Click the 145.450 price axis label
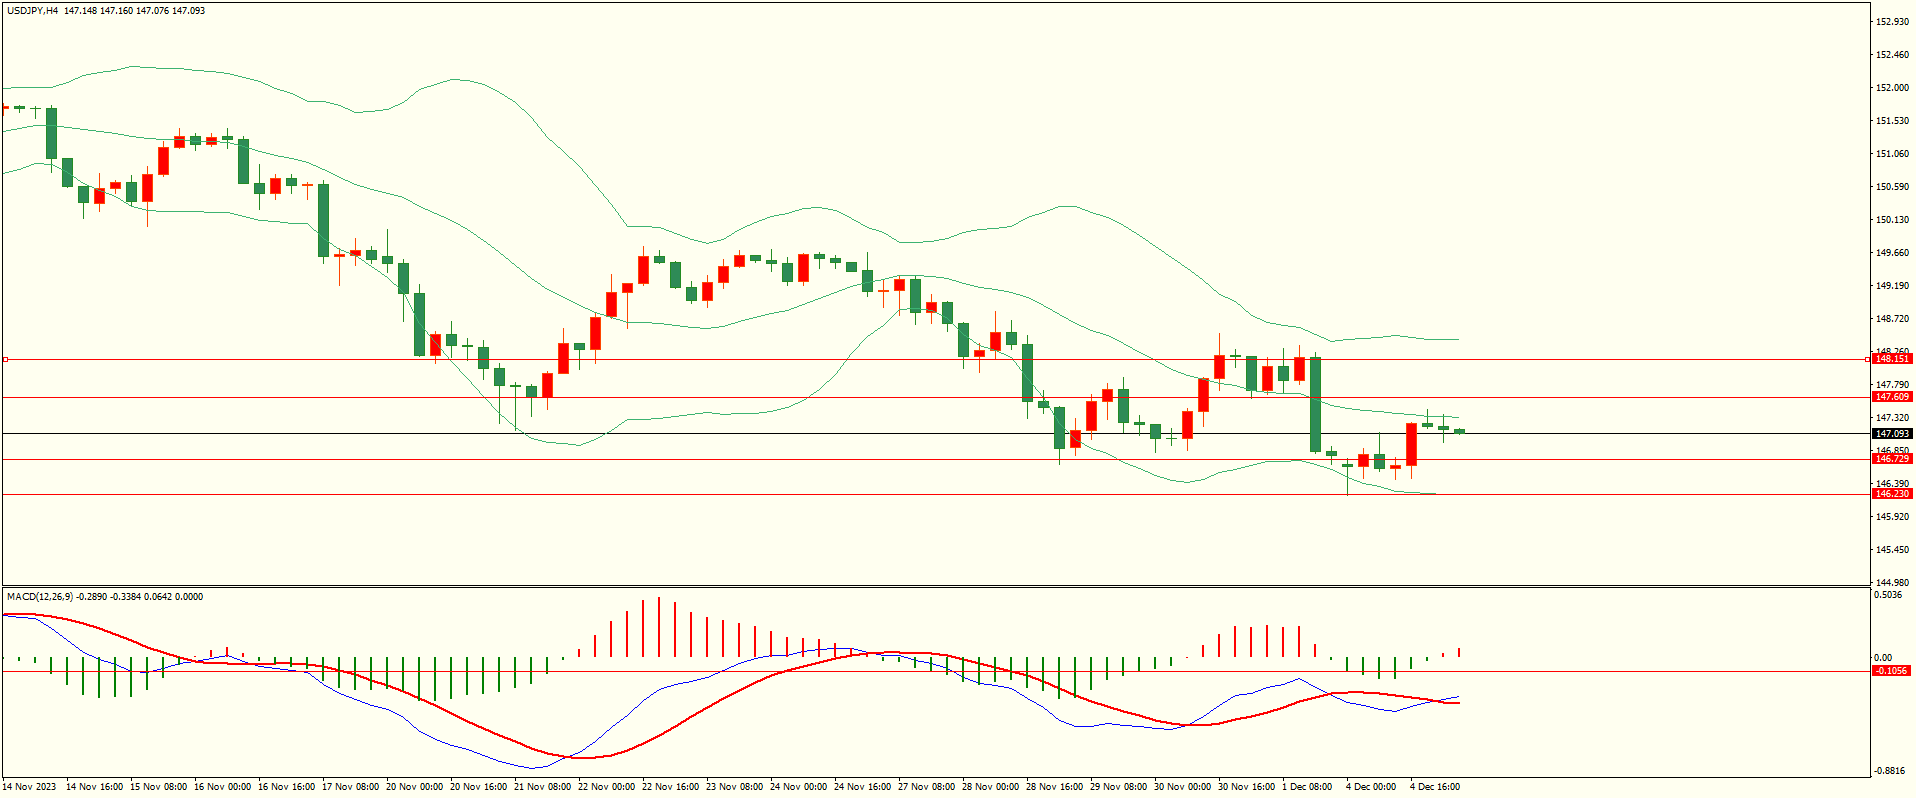The height and width of the screenshot is (798, 1916). tap(1892, 550)
